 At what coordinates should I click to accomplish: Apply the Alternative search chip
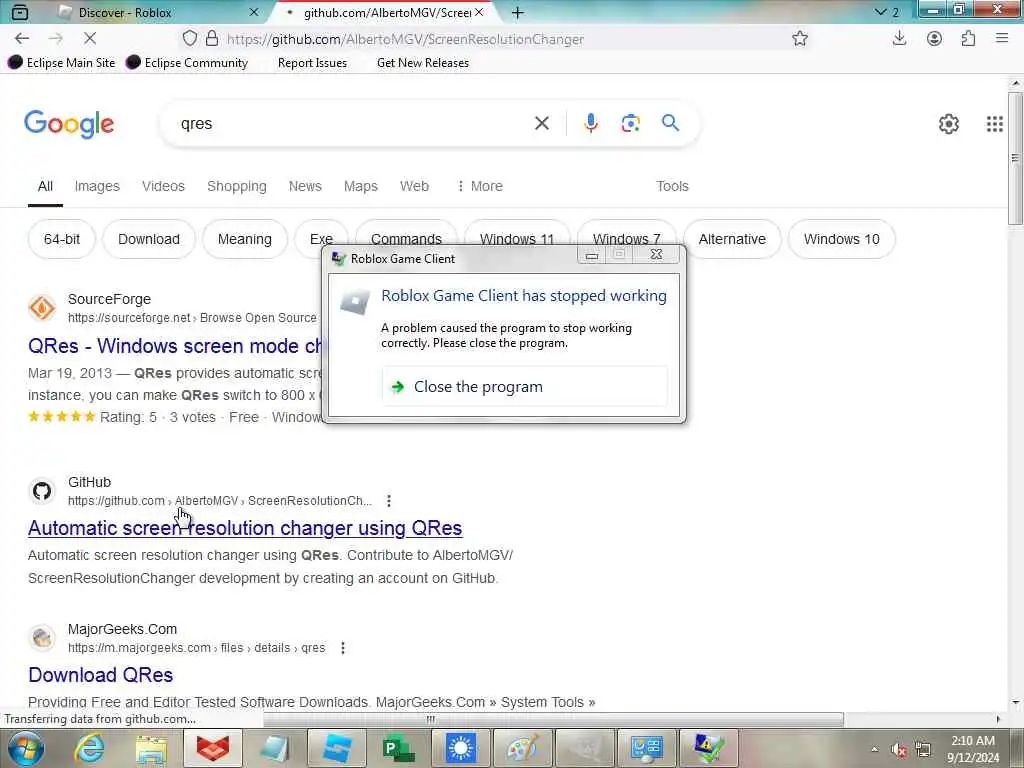732,239
